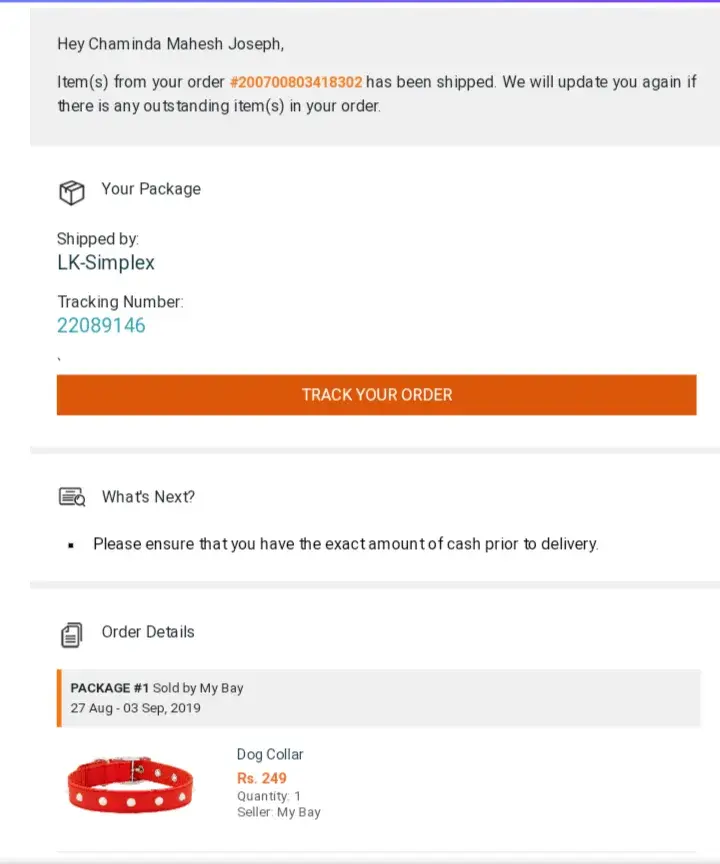Open tracking number 22089146 link
This screenshot has width=720, height=864.
[x=101, y=326]
